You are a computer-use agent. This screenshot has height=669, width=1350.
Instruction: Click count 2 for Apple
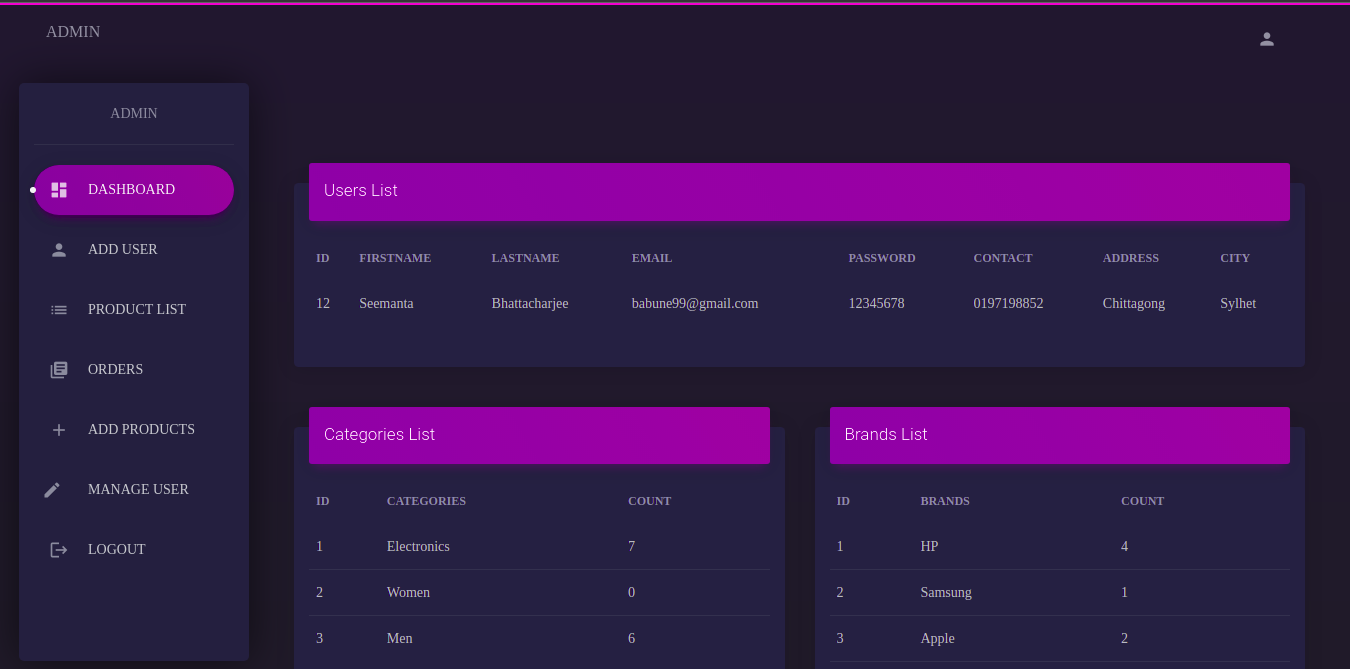(1124, 639)
